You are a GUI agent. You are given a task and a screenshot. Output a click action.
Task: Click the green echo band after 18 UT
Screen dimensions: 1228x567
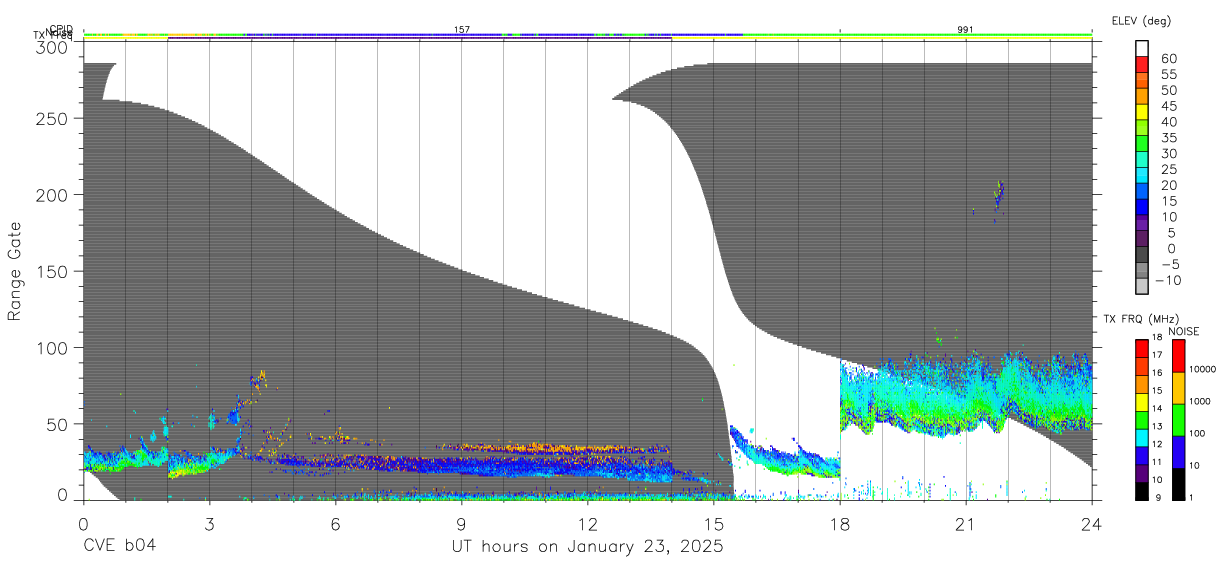tap(965, 395)
